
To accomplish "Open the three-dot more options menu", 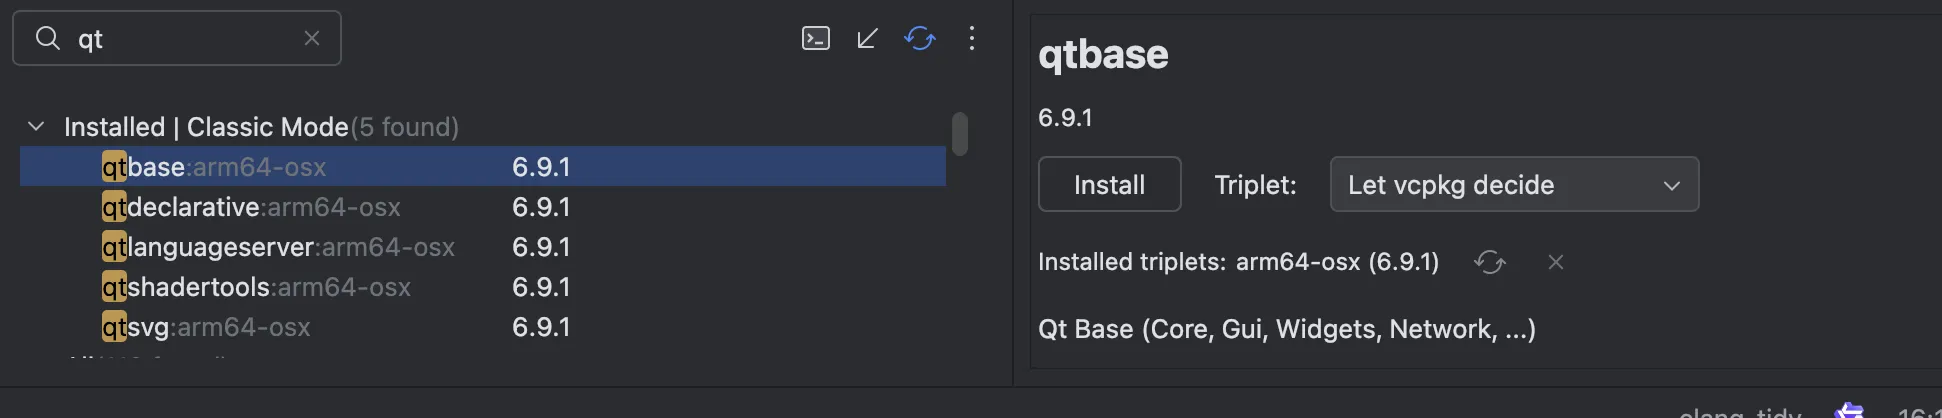I will (x=972, y=39).
